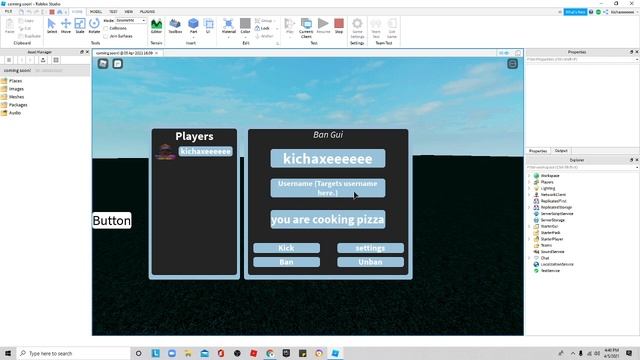Expand the Players node in Explorer
640x360 pixels.
click(x=529, y=182)
